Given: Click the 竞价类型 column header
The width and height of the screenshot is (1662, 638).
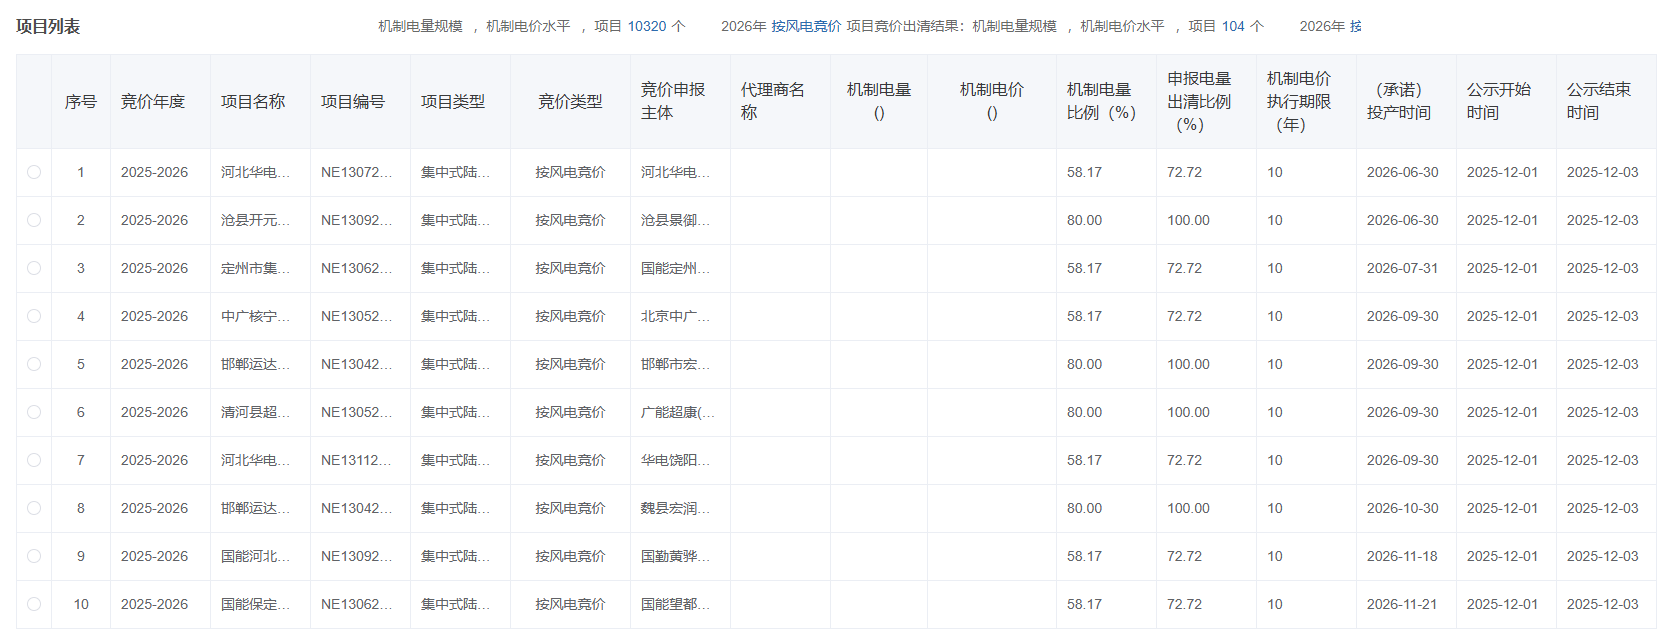Looking at the screenshot, I should point(570,102).
